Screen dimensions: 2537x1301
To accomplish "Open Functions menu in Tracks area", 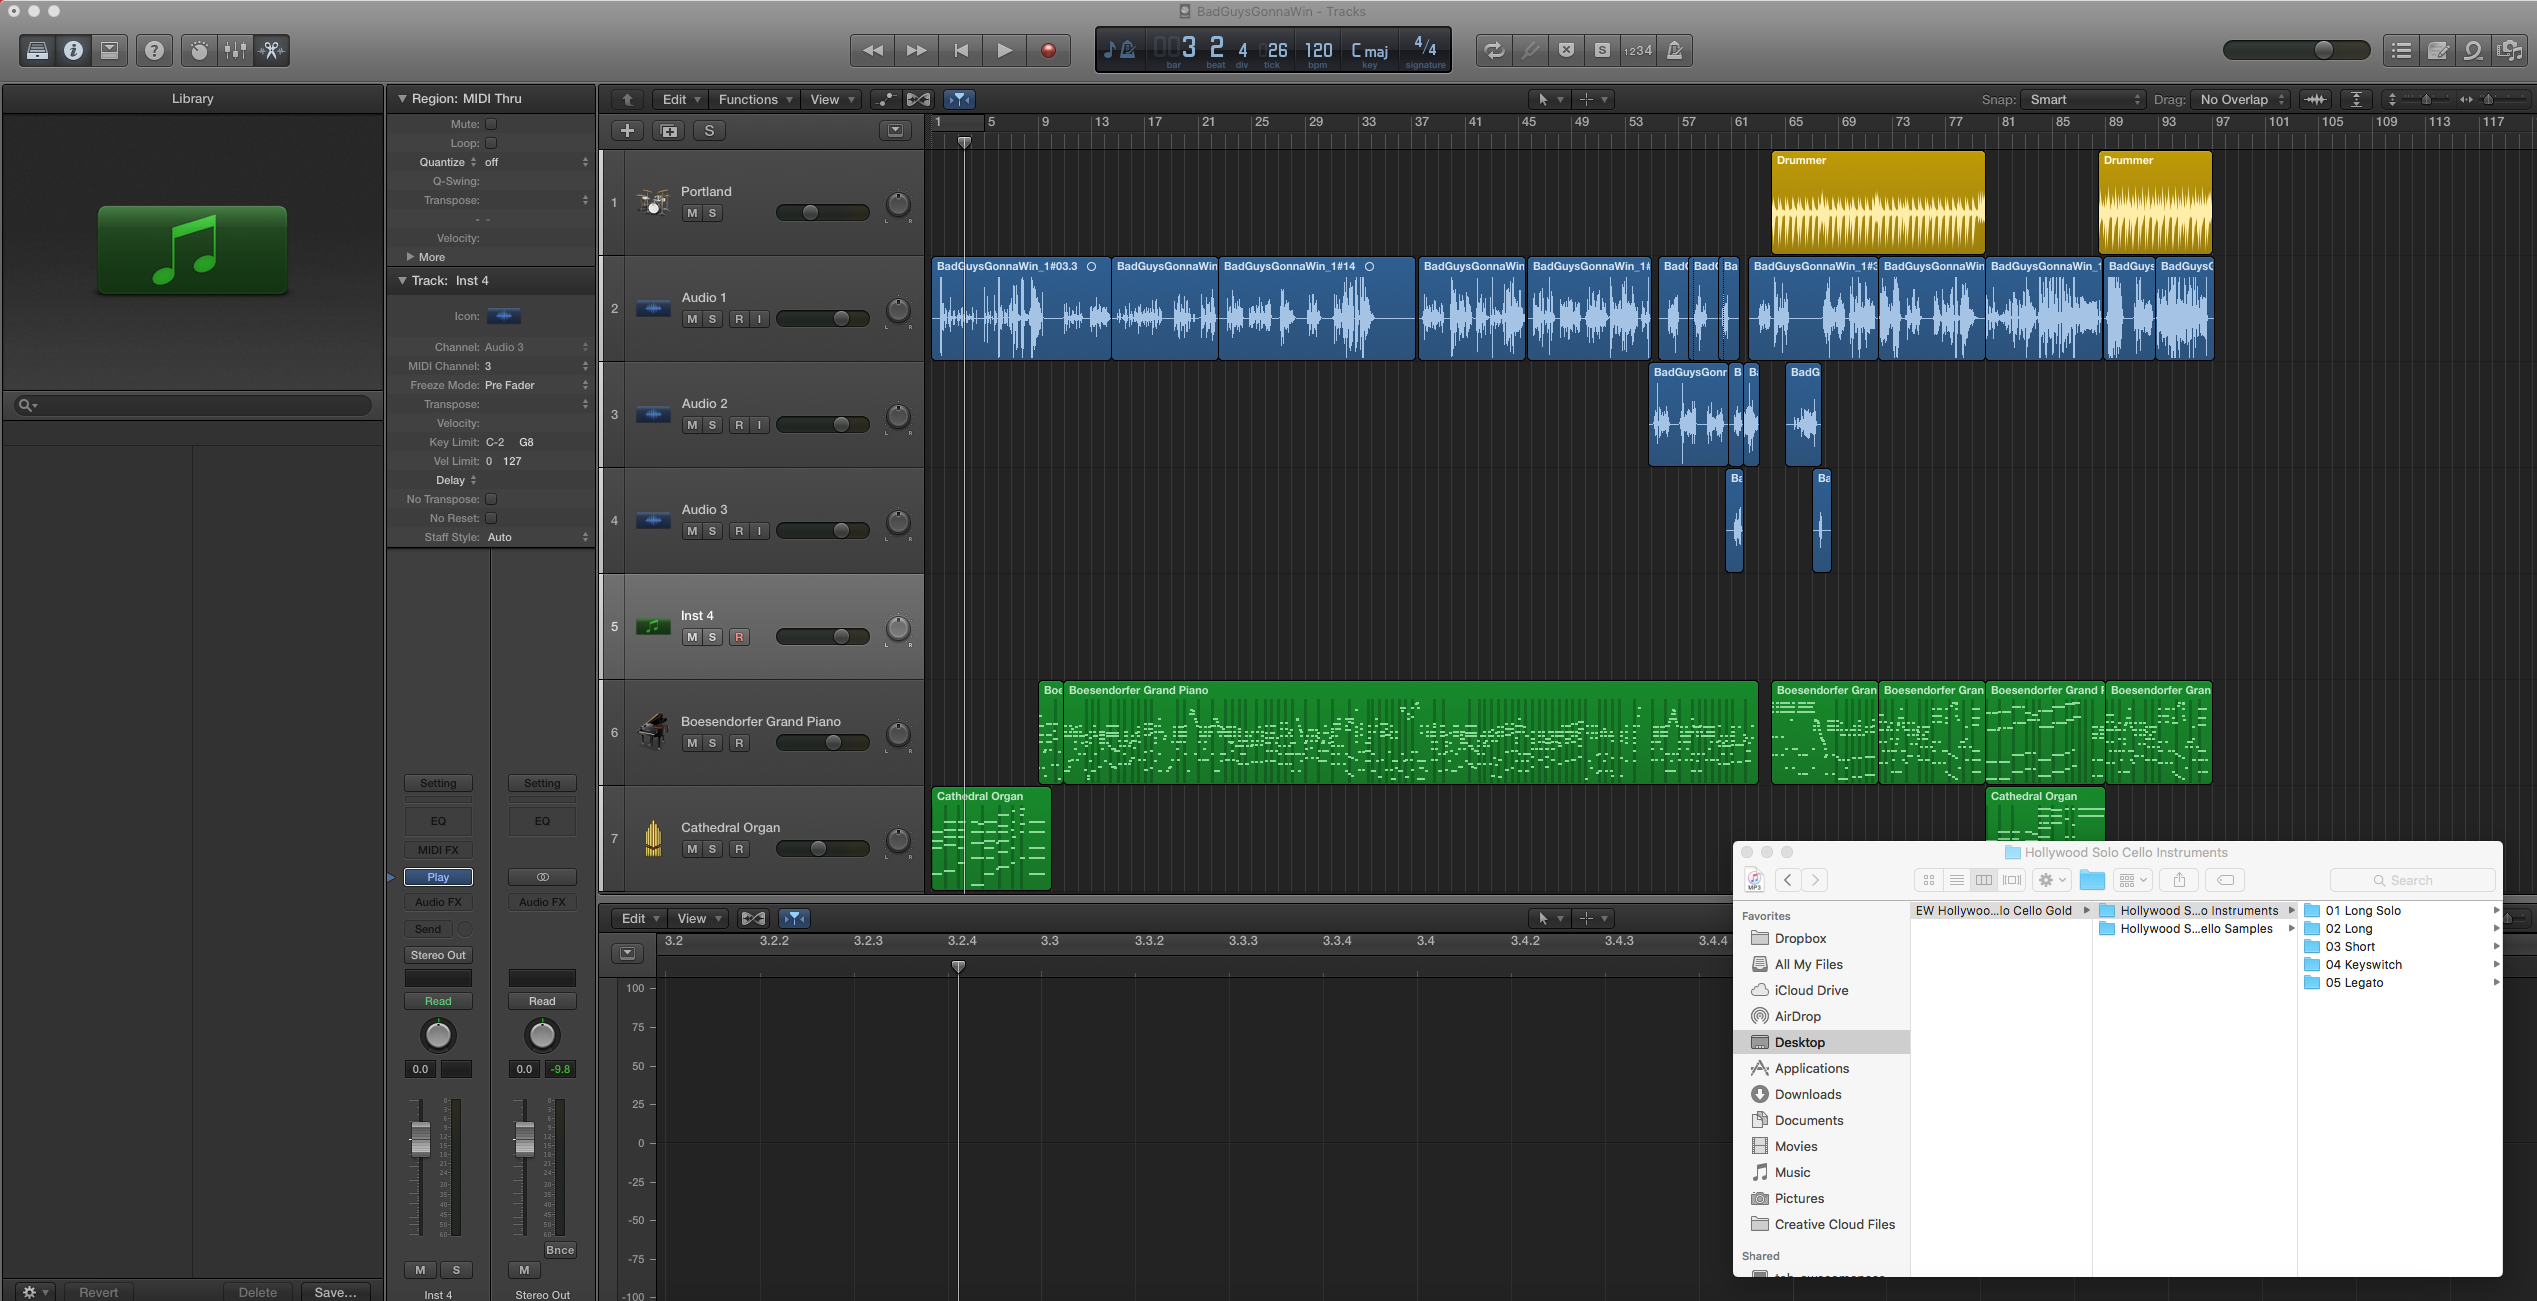I will [x=755, y=99].
